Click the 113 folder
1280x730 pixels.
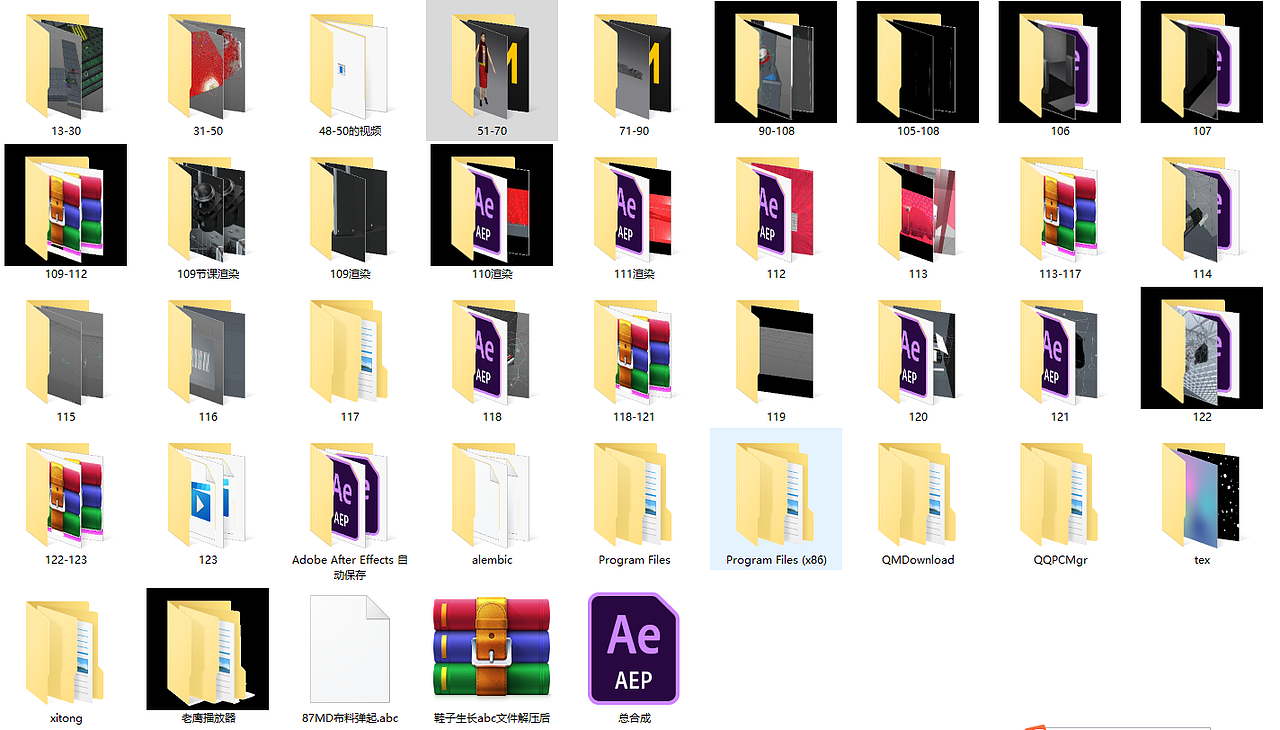pos(918,209)
